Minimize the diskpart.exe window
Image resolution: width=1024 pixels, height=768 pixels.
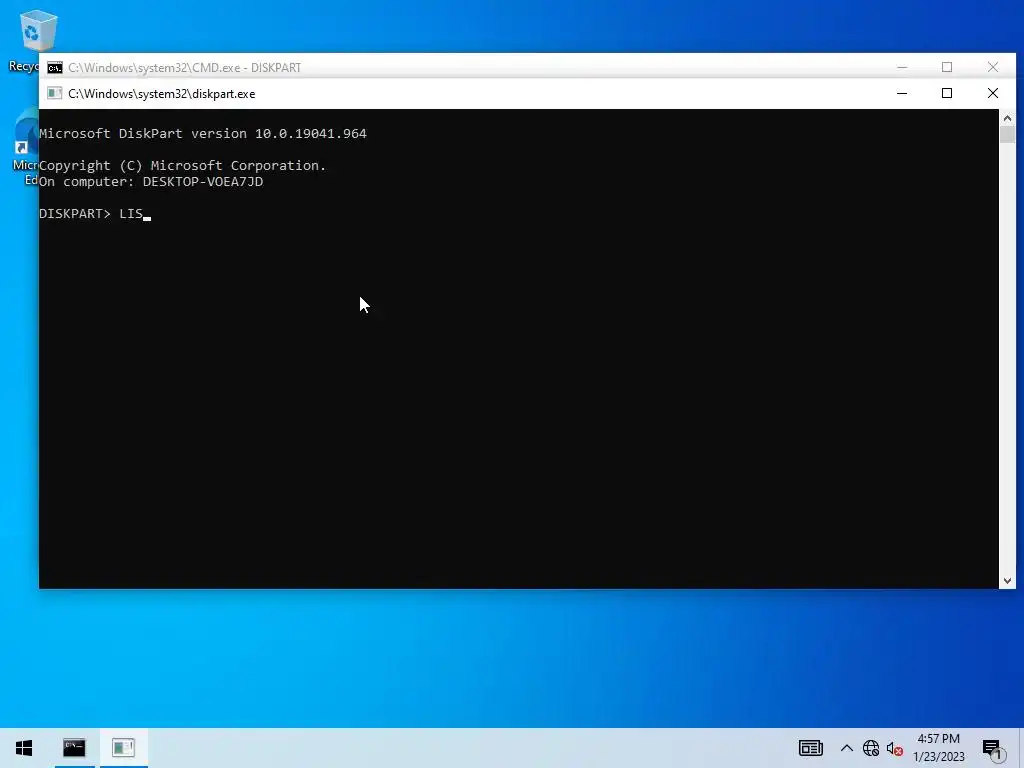pos(902,93)
